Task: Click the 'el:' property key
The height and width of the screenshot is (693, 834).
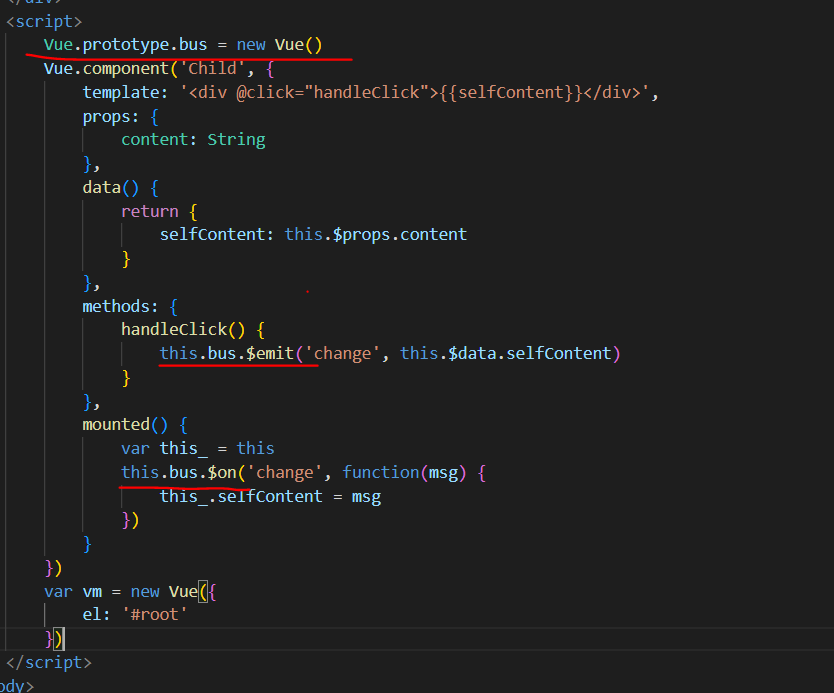Action: coord(96,615)
